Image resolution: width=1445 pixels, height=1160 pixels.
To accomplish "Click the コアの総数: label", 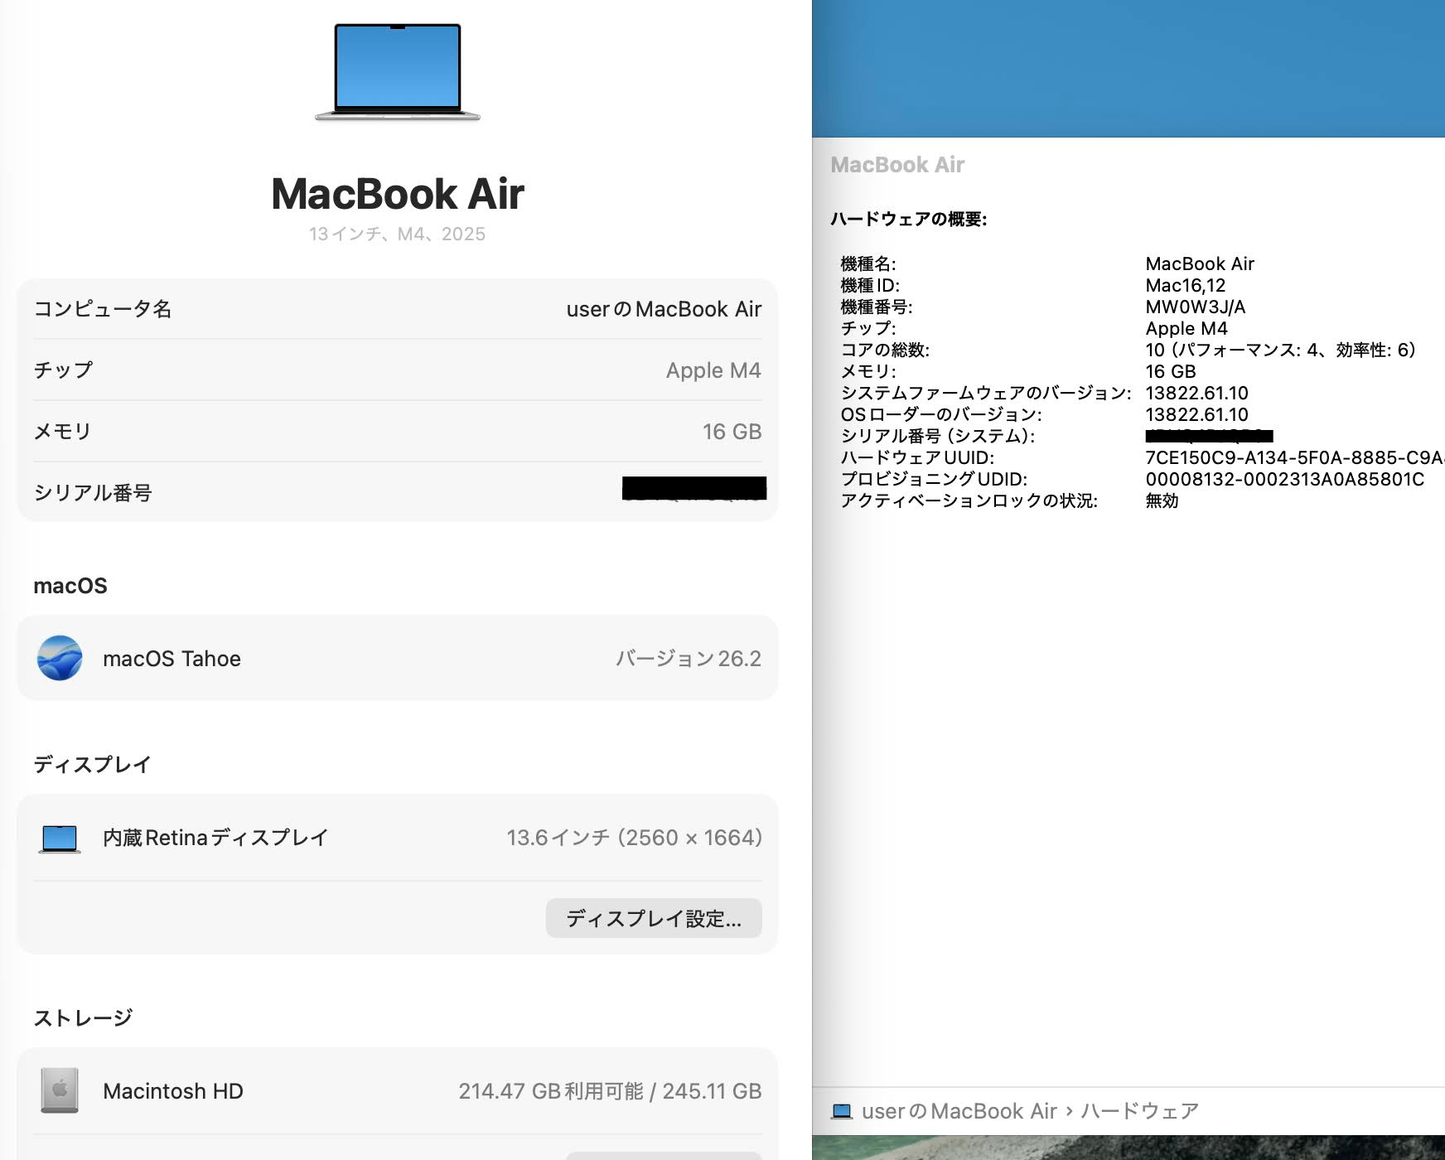I will (885, 350).
